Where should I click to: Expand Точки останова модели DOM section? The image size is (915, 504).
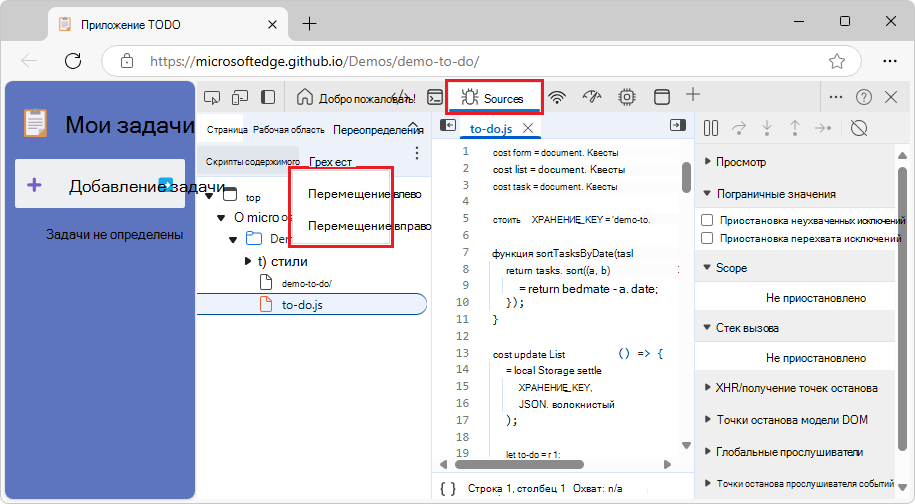pos(792,419)
